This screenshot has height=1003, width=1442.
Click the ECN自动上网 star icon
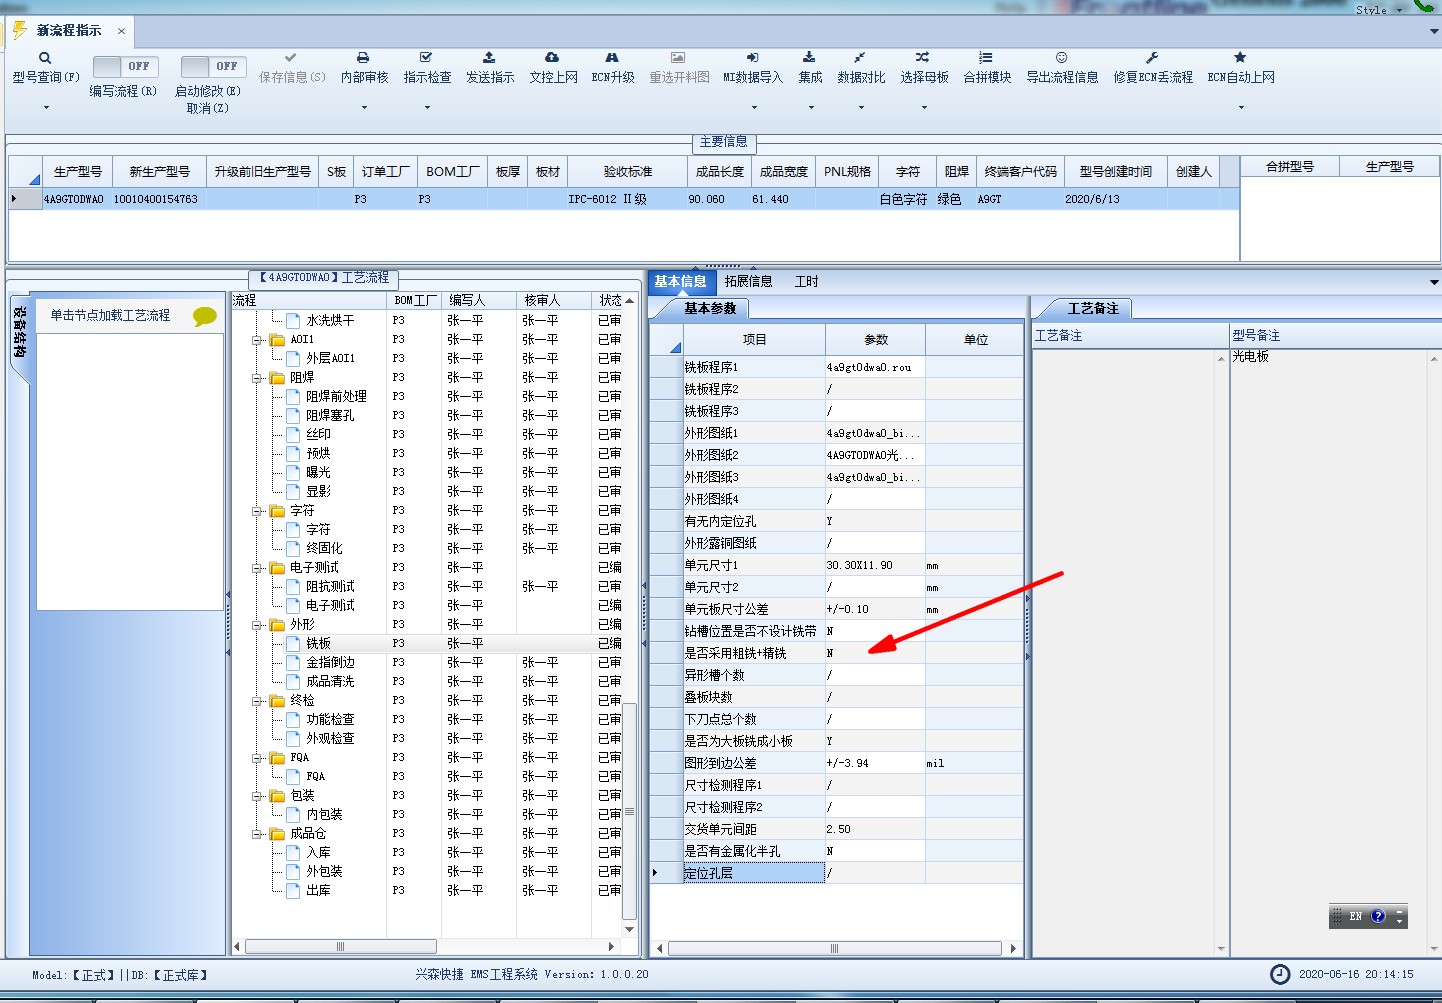click(1240, 58)
